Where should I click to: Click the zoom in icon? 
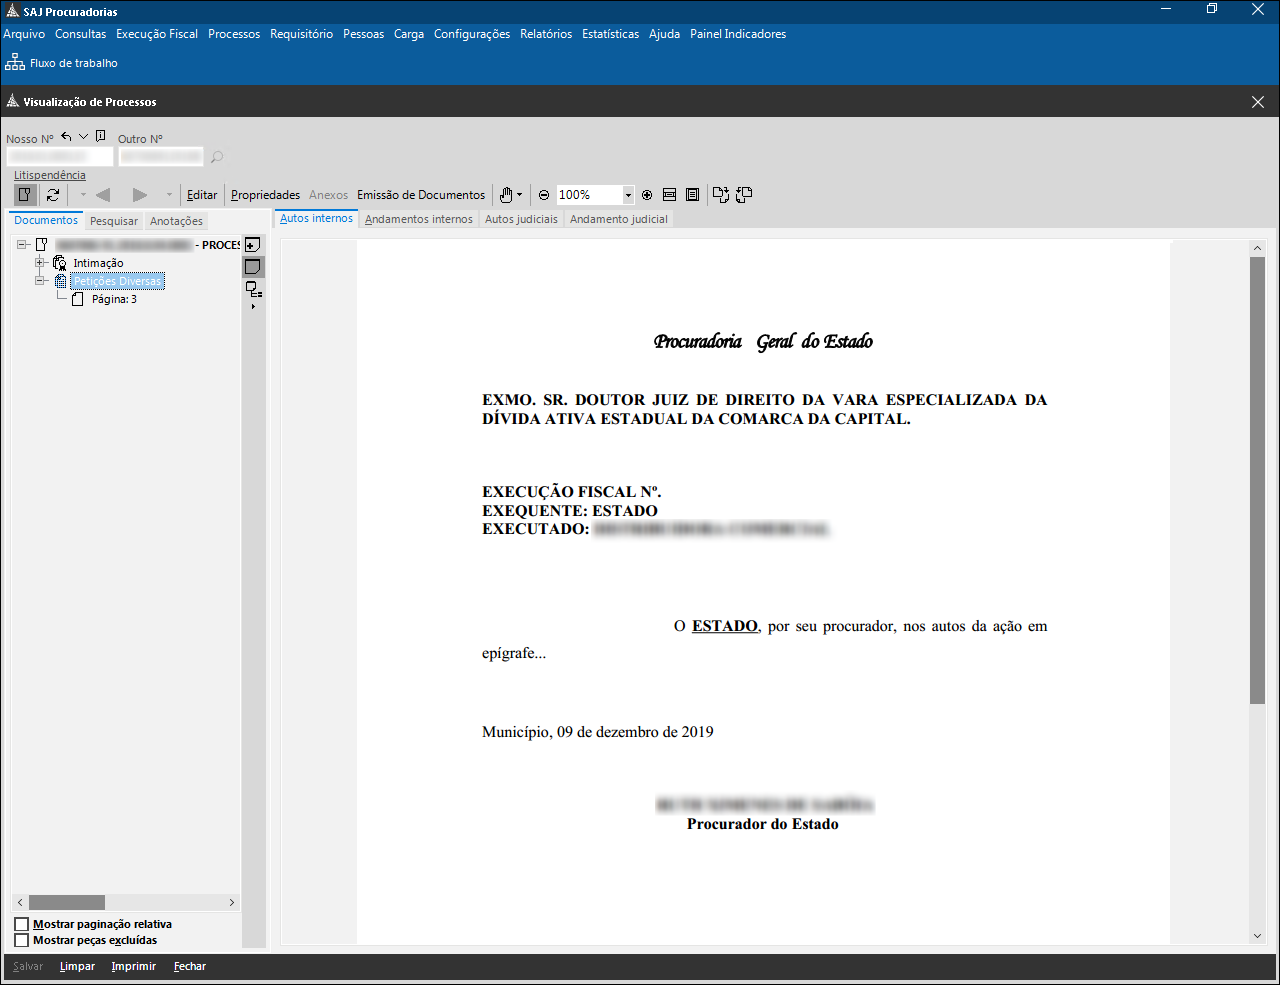[647, 195]
